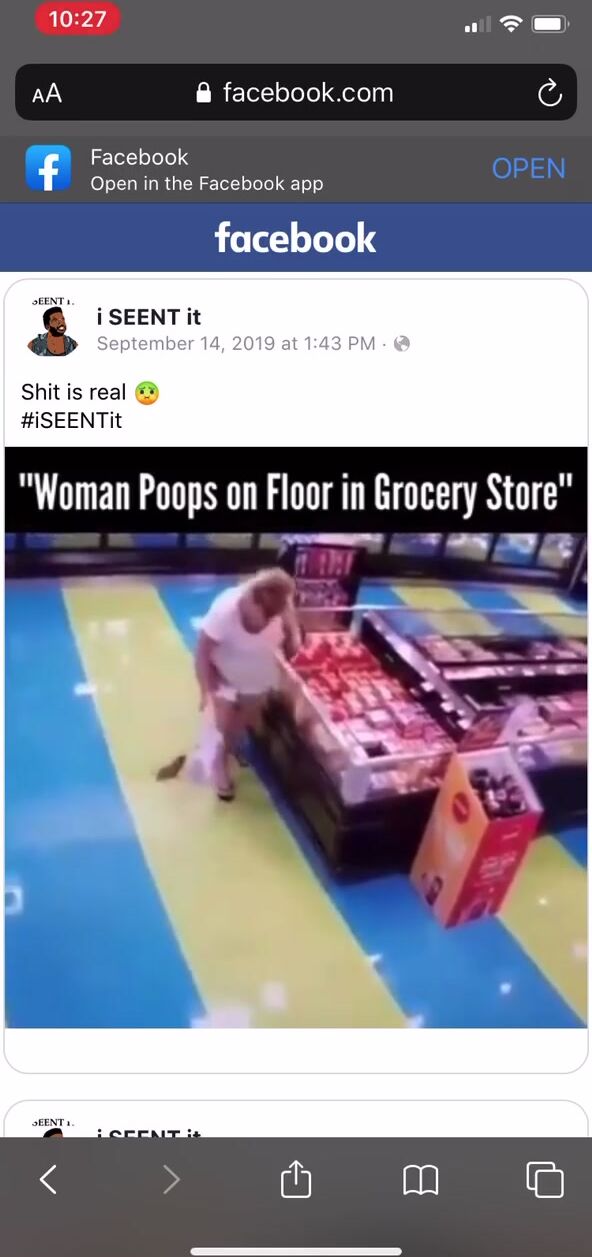This screenshot has width=592, height=1257.
Task: Open the i SEENT it page name
Action: tap(148, 317)
